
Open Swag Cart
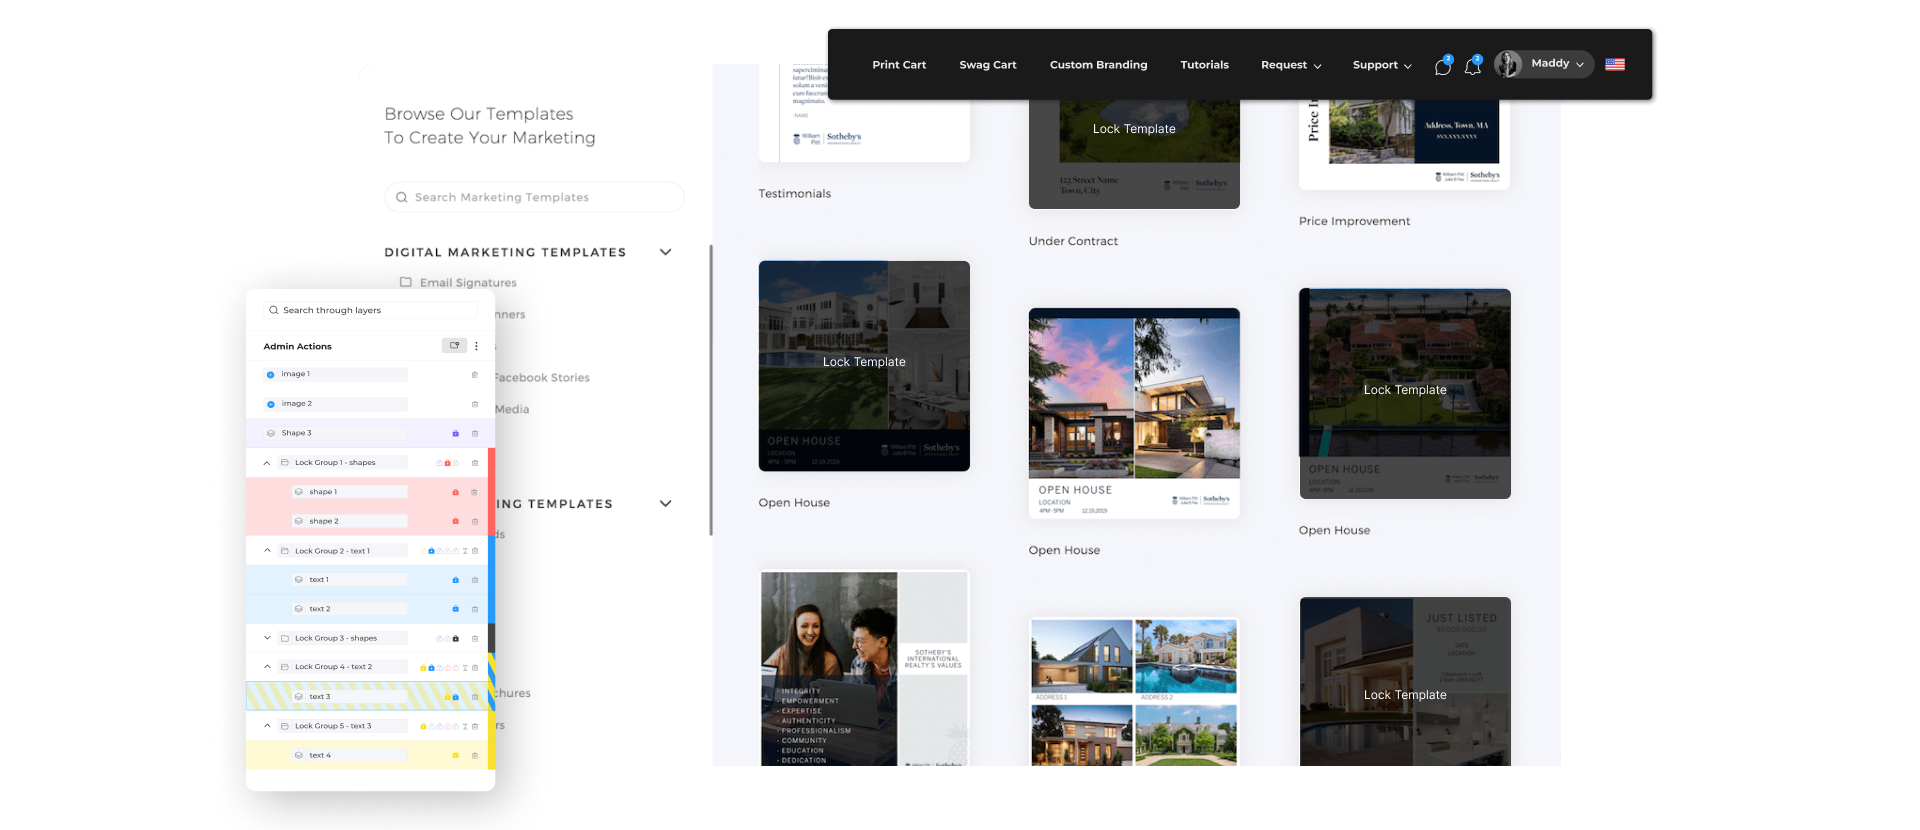(x=988, y=65)
